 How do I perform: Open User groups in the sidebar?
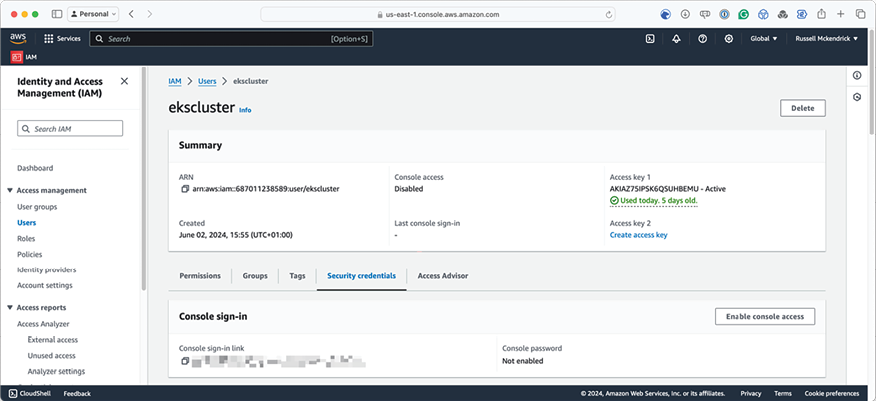click(x=37, y=207)
